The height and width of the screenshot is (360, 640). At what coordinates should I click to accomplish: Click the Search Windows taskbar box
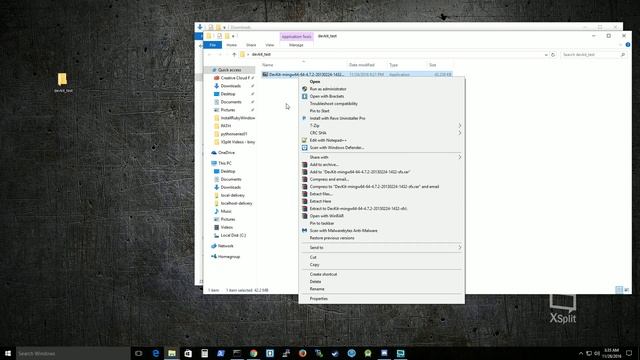click(x=73, y=353)
